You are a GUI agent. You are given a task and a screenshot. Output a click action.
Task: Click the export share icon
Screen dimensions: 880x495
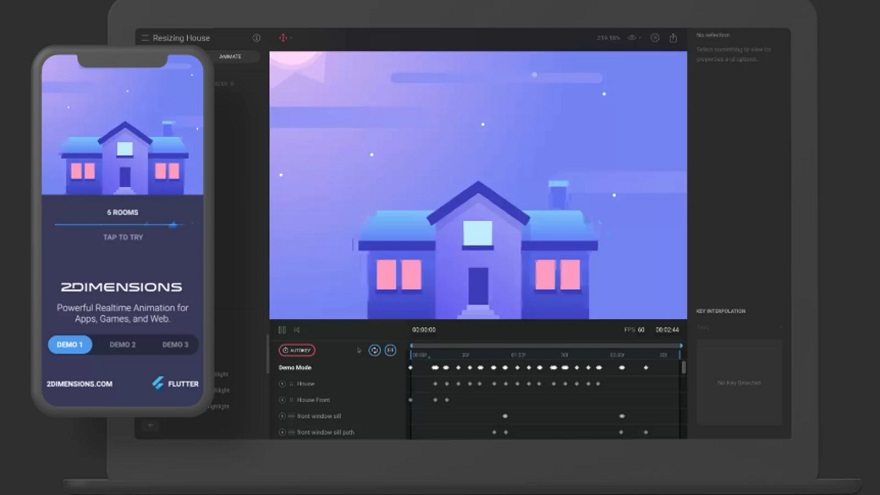pyautogui.click(x=673, y=38)
